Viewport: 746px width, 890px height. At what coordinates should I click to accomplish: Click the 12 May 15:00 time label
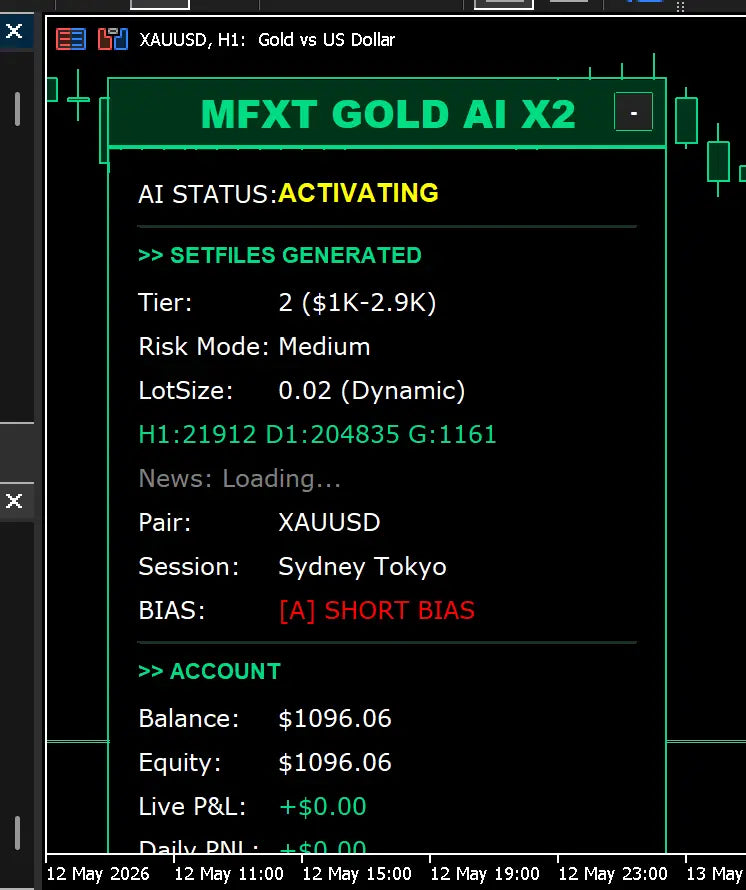(x=357, y=874)
